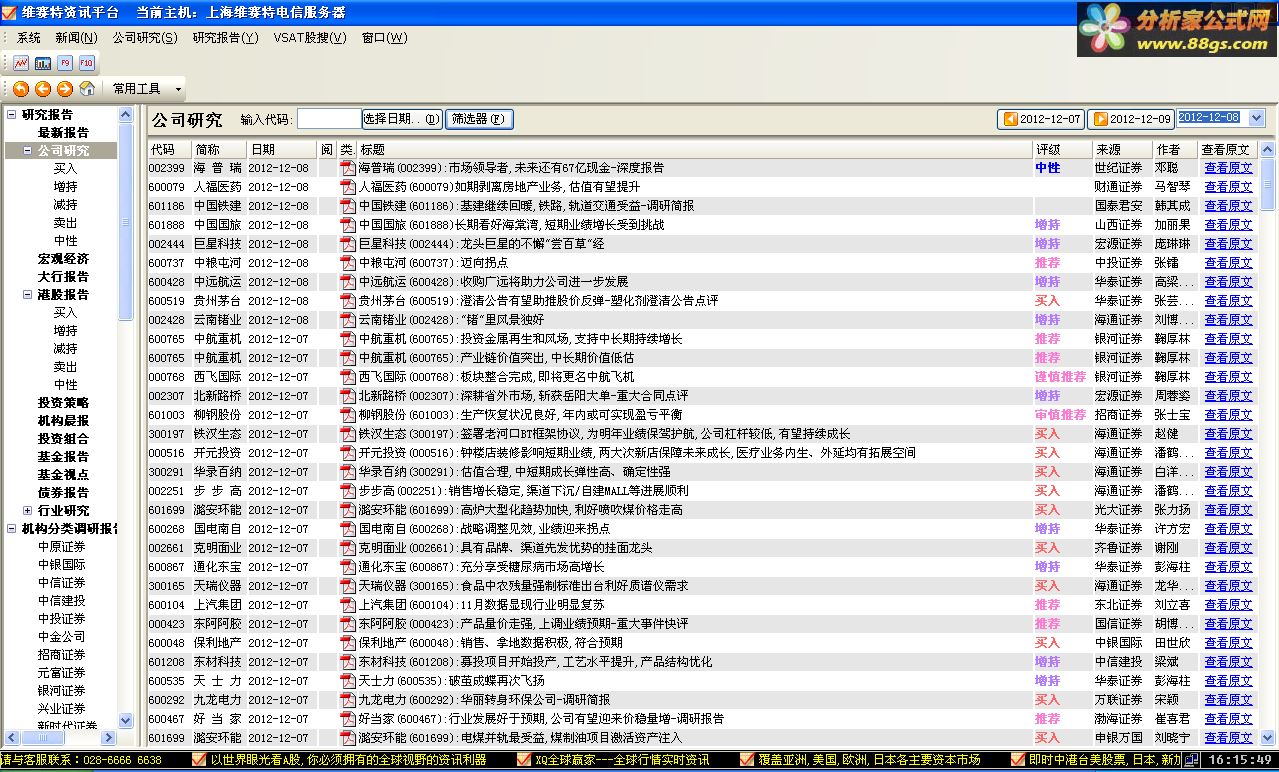Go forward with the orange right arrow
Screen dimensions: 1279x772
click(65, 89)
